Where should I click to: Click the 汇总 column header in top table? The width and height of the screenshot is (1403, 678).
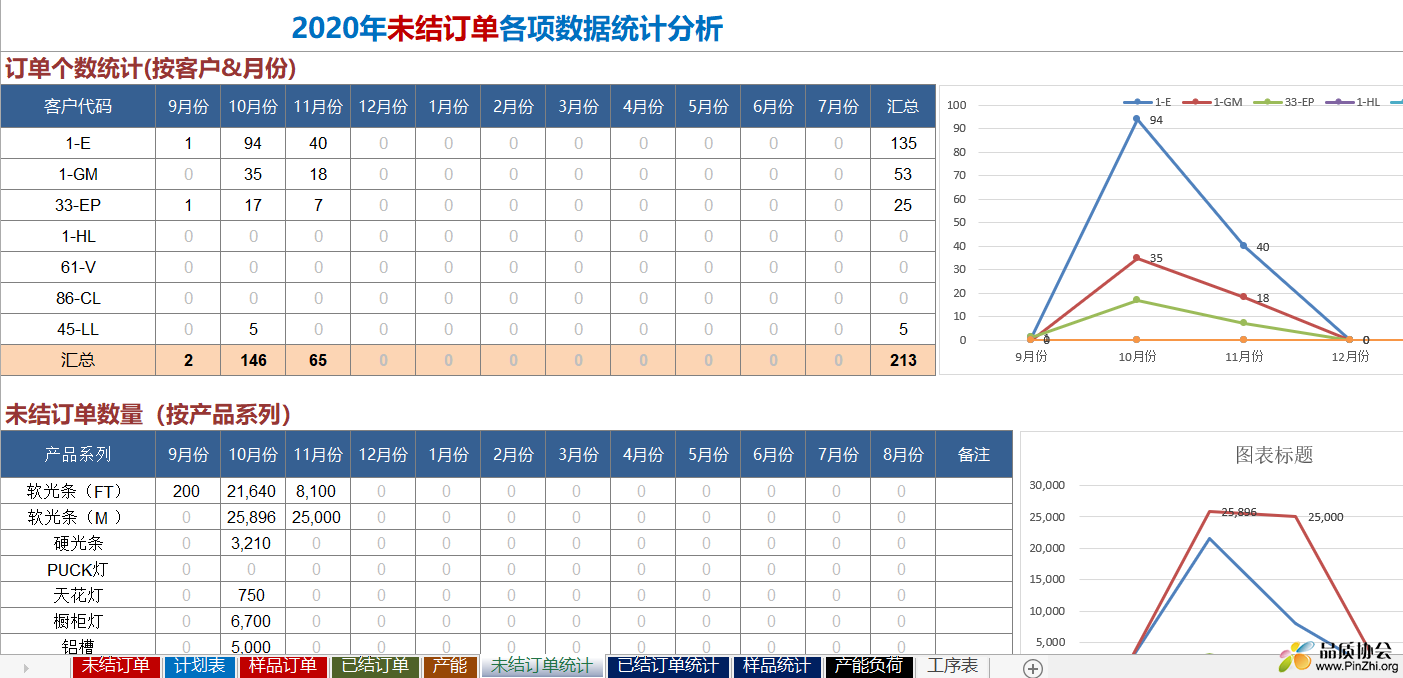(903, 106)
